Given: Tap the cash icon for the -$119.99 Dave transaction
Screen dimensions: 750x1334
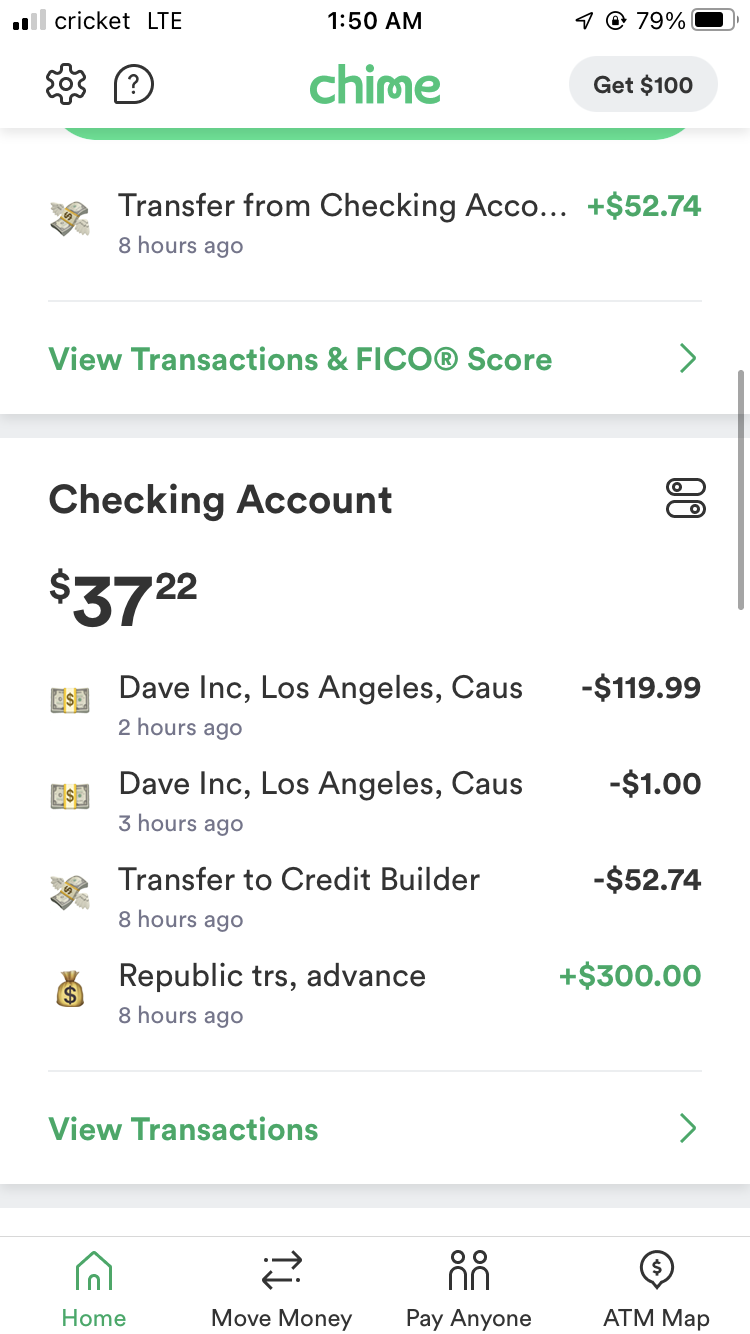Looking at the screenshot, I should 69,702.
